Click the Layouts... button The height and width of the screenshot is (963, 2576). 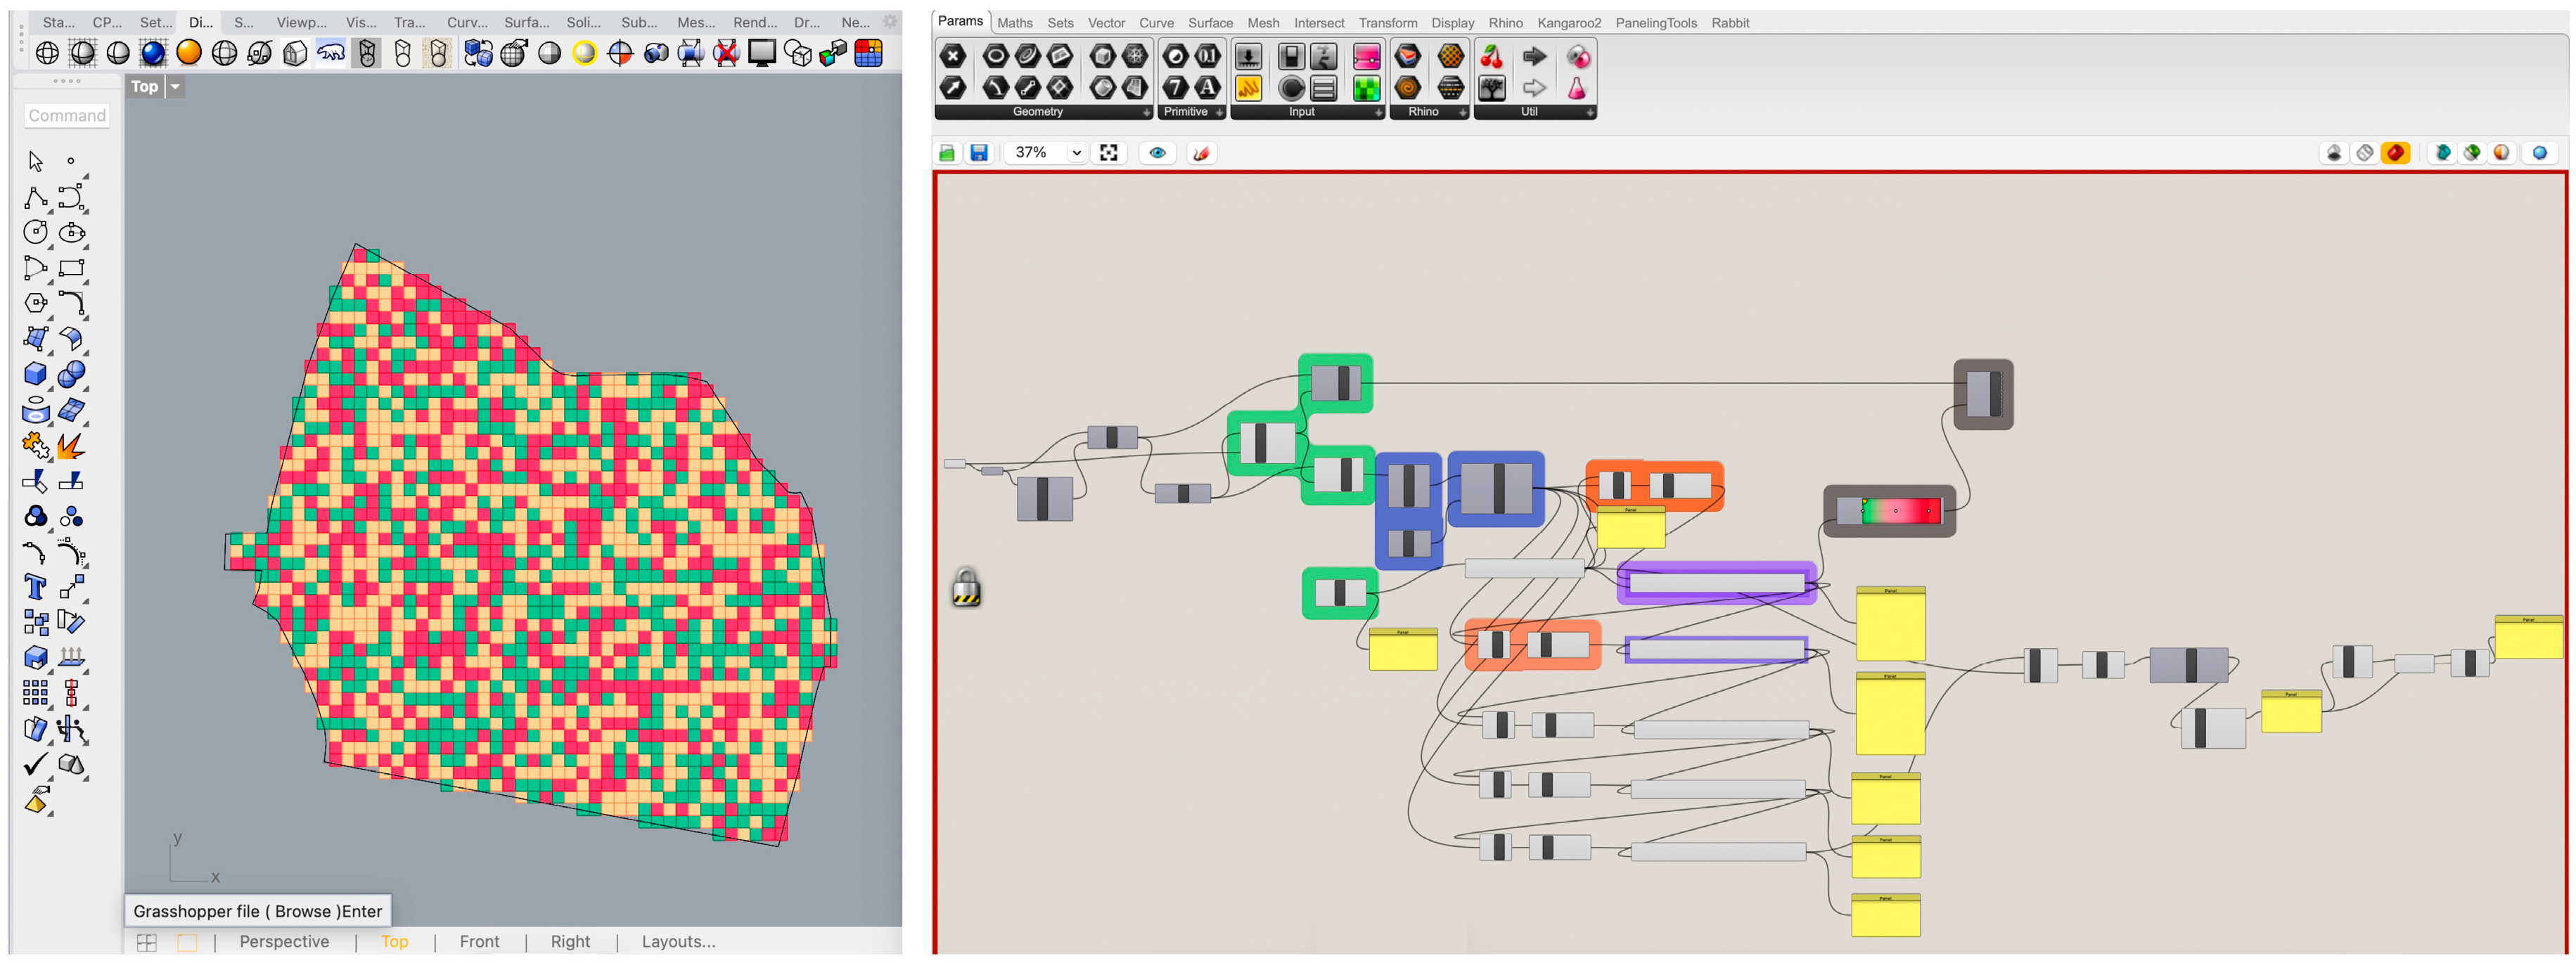coord(678,941)
